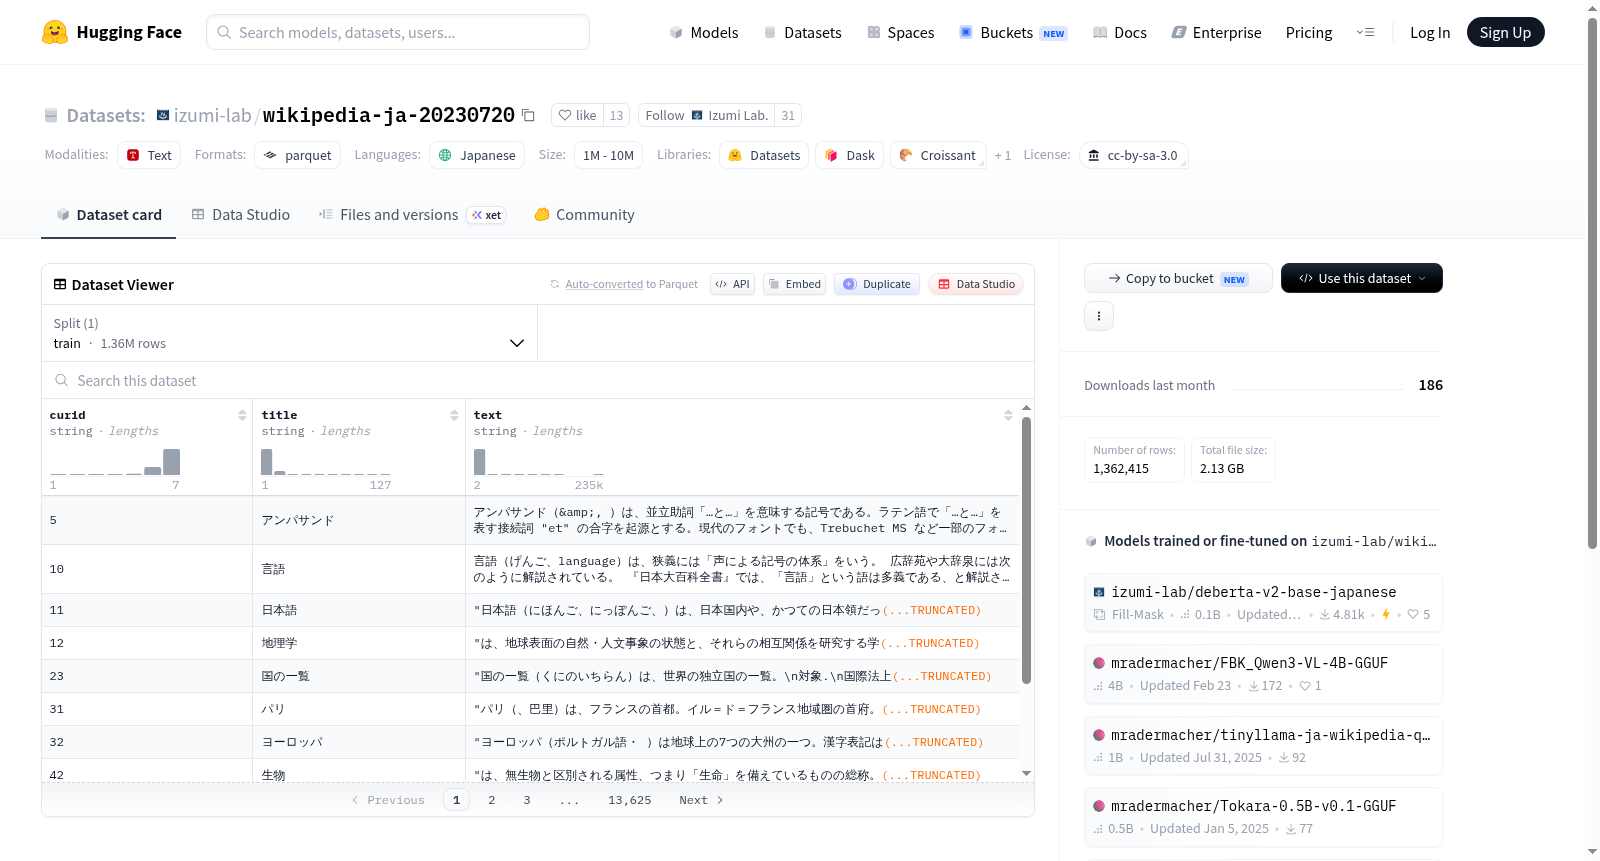Screen dimensions: 1600x861
Task: Click the title length histogram bar
Action: pos(266,462)
